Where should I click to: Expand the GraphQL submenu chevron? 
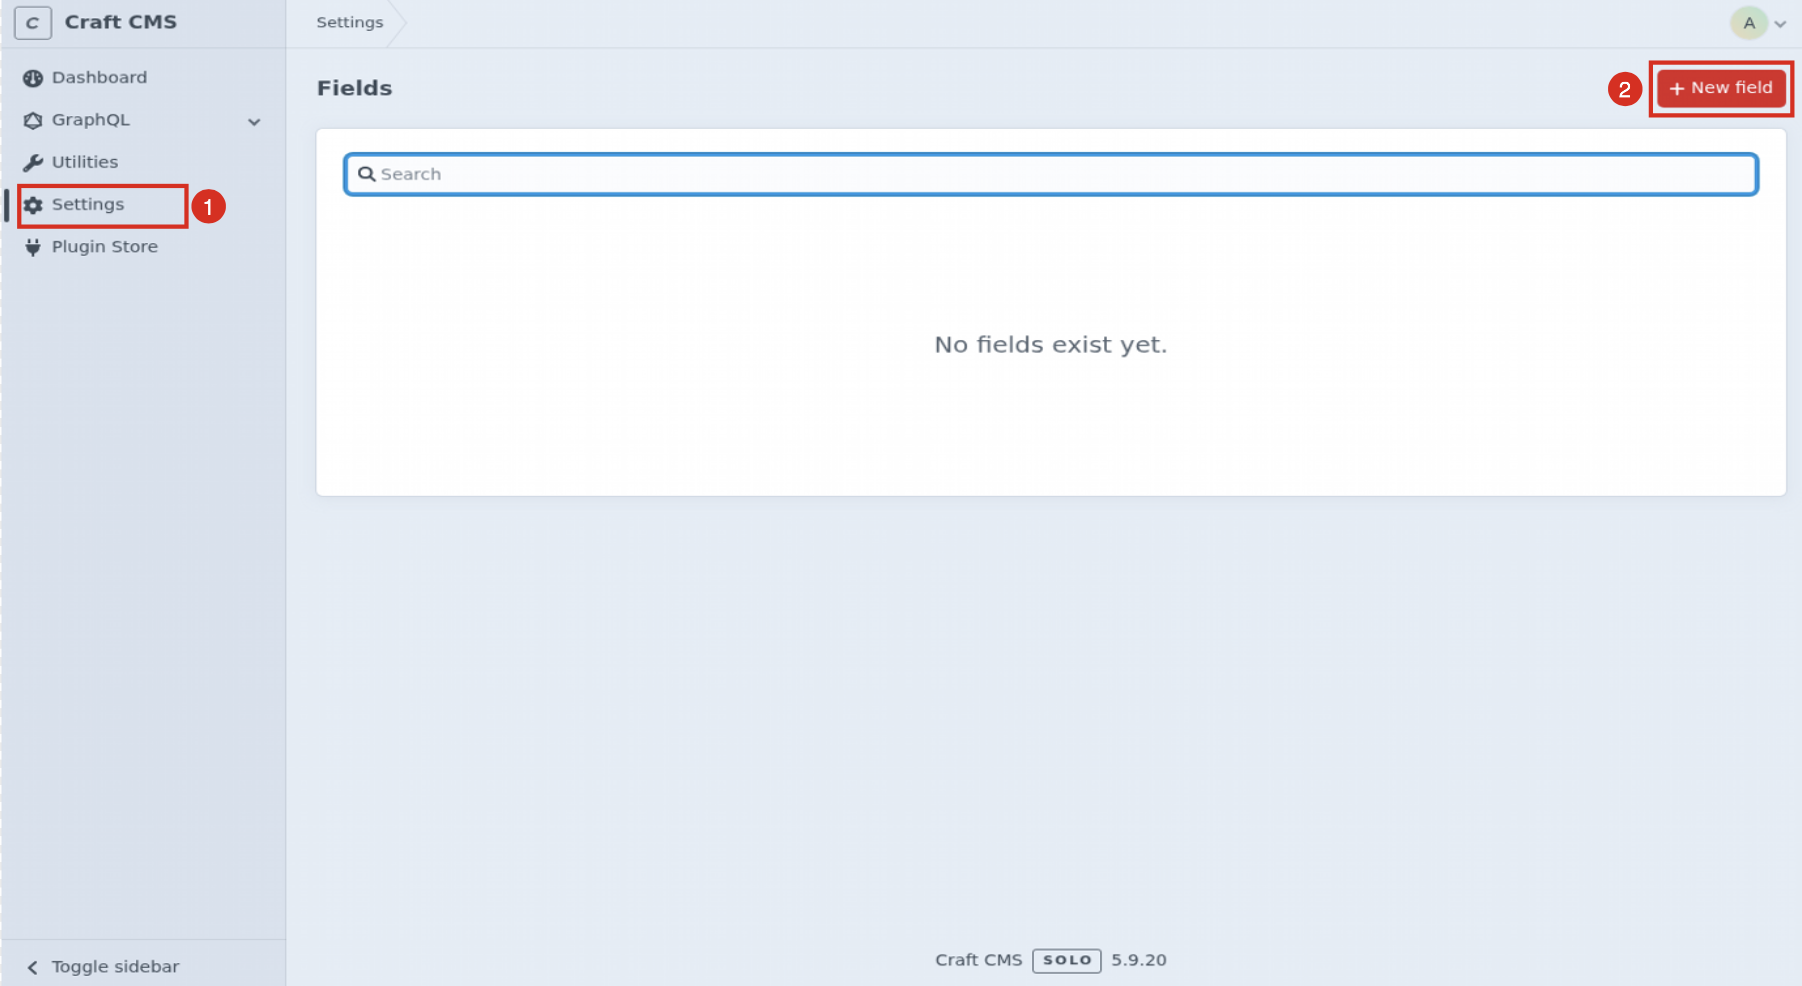coord(254,122)
